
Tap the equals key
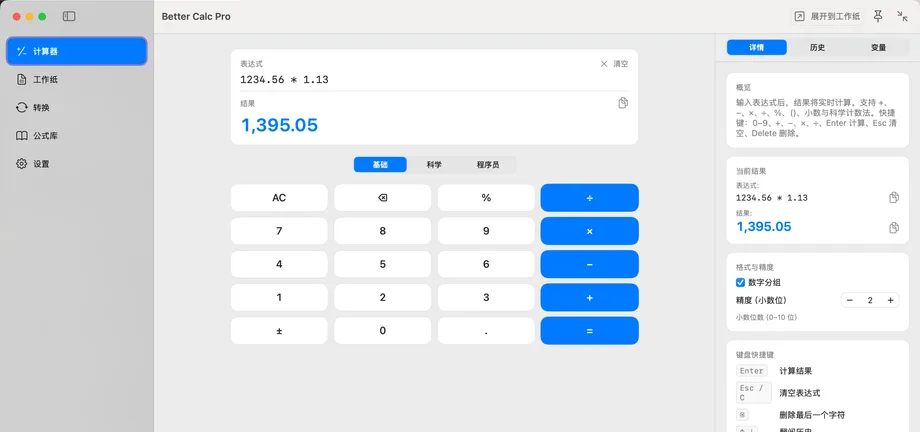(590, 331)
